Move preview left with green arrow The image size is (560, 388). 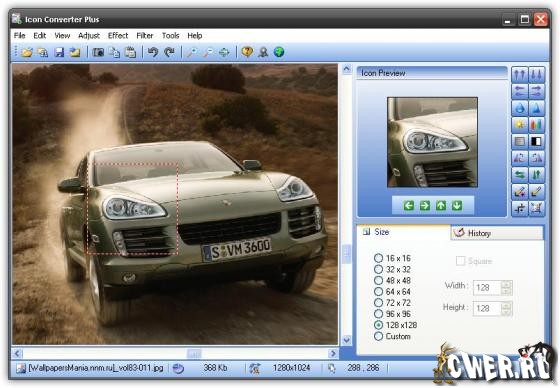point(409,205)
